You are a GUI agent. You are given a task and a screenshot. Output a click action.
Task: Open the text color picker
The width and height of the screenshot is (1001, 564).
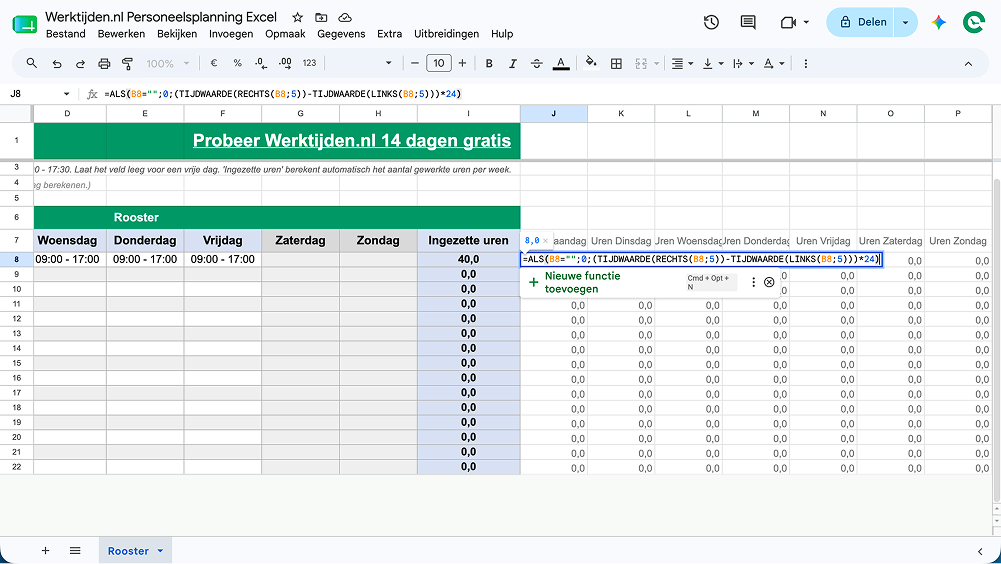(x=561, y=63)
